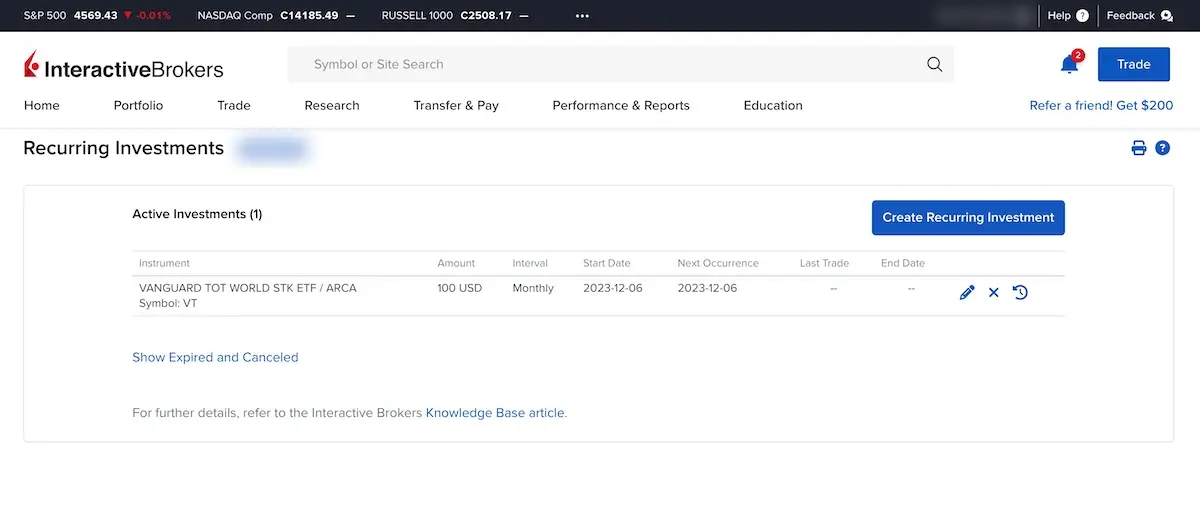
Task: Click the Symbol: VT text
Action: click(x=168, y=303)
